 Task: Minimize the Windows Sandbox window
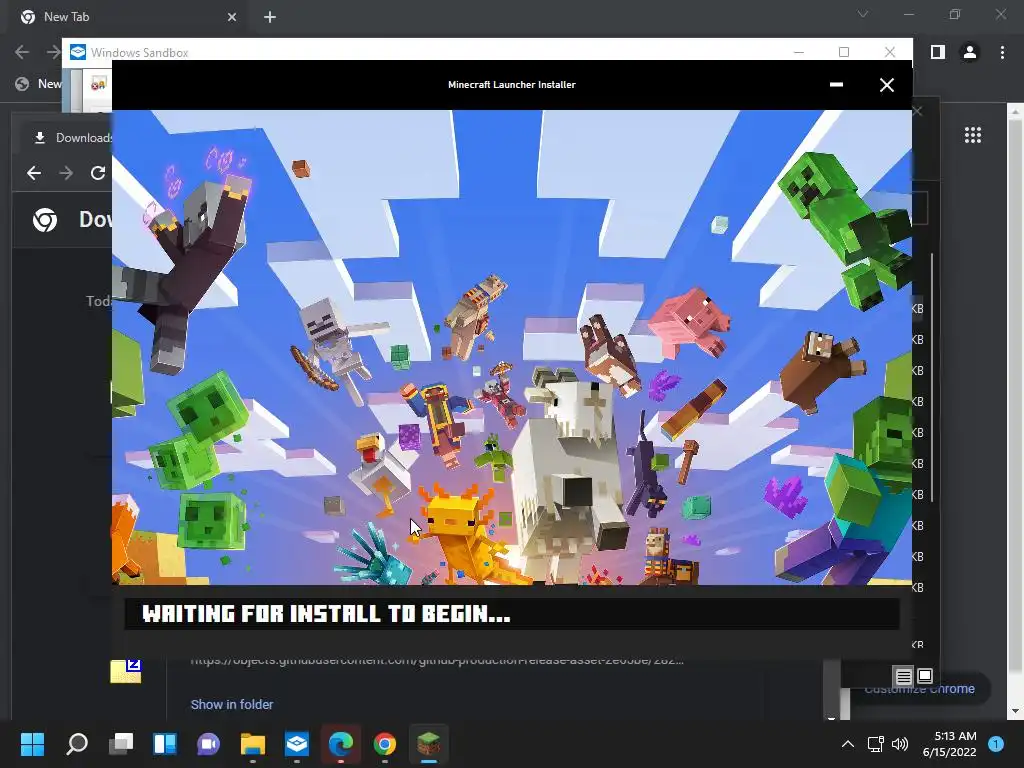[x=799, y=52]
